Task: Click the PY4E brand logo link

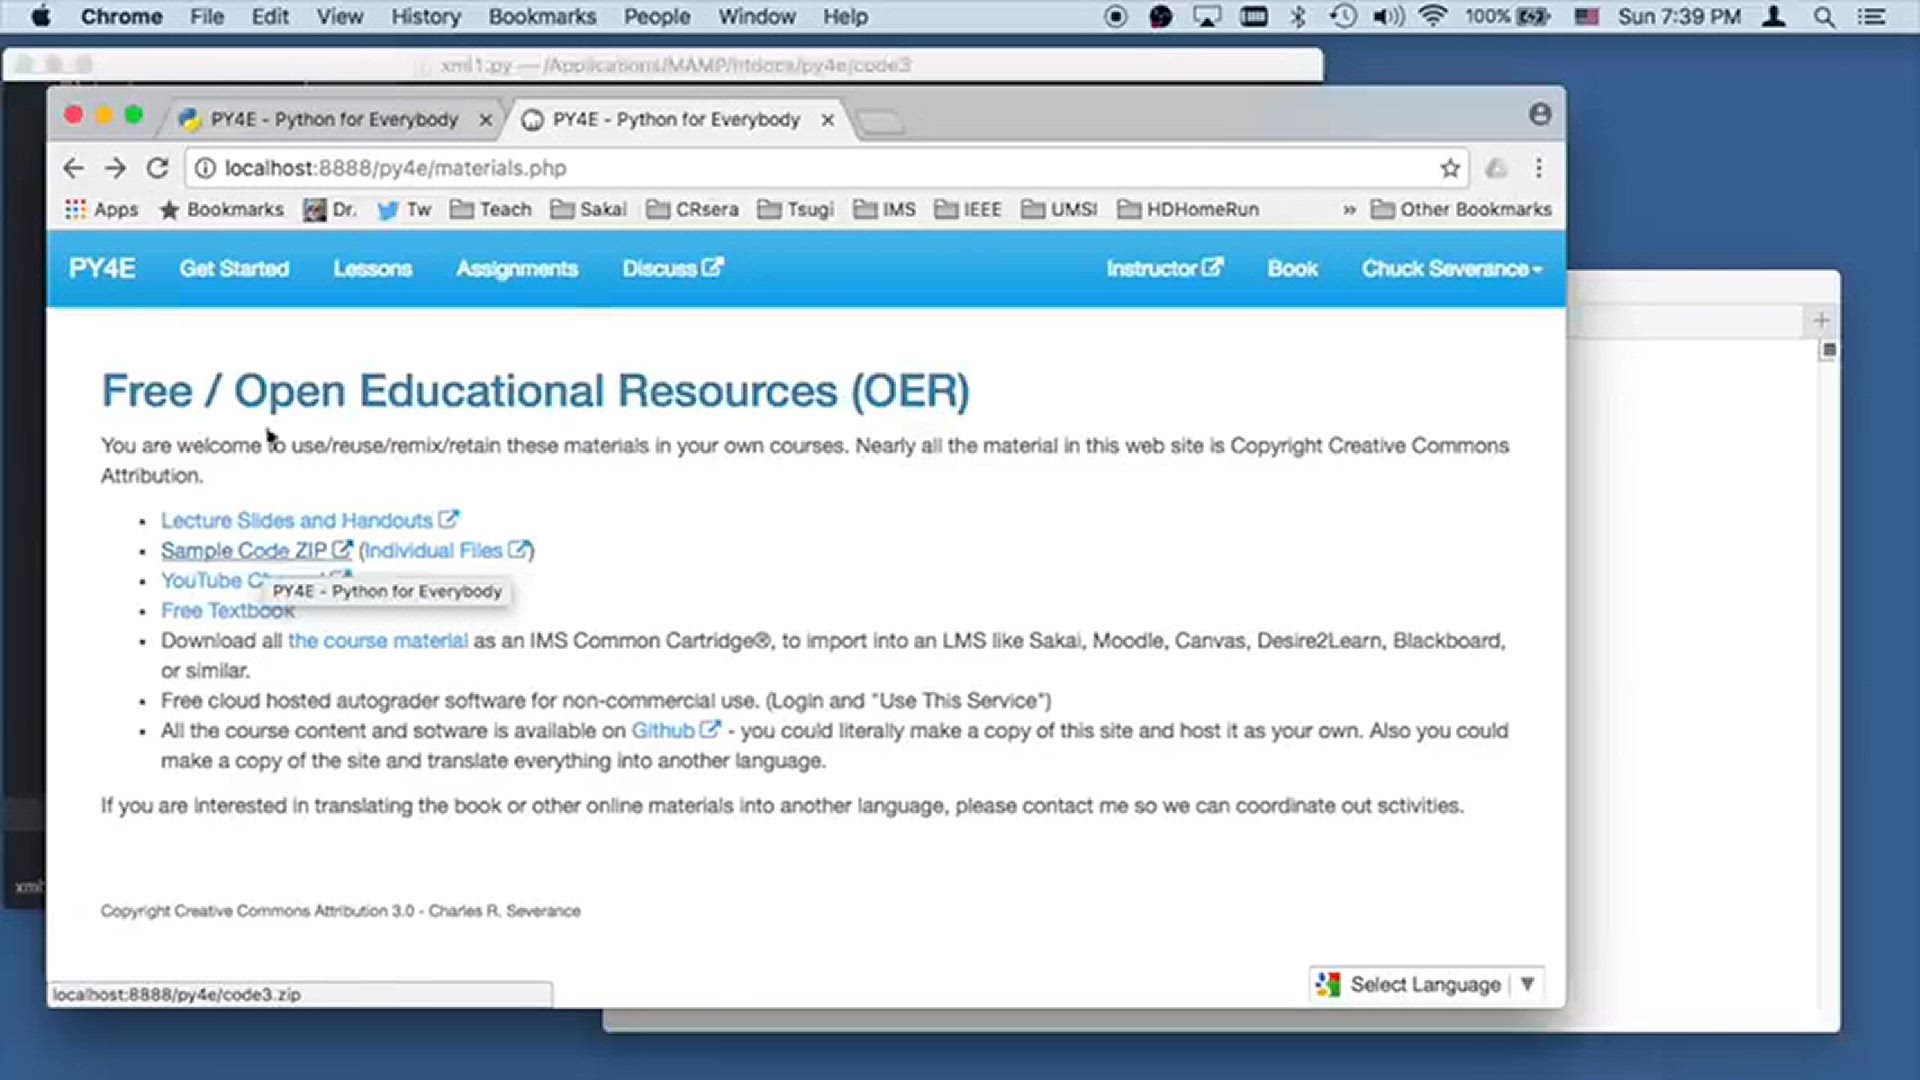Action: (102, 268)
